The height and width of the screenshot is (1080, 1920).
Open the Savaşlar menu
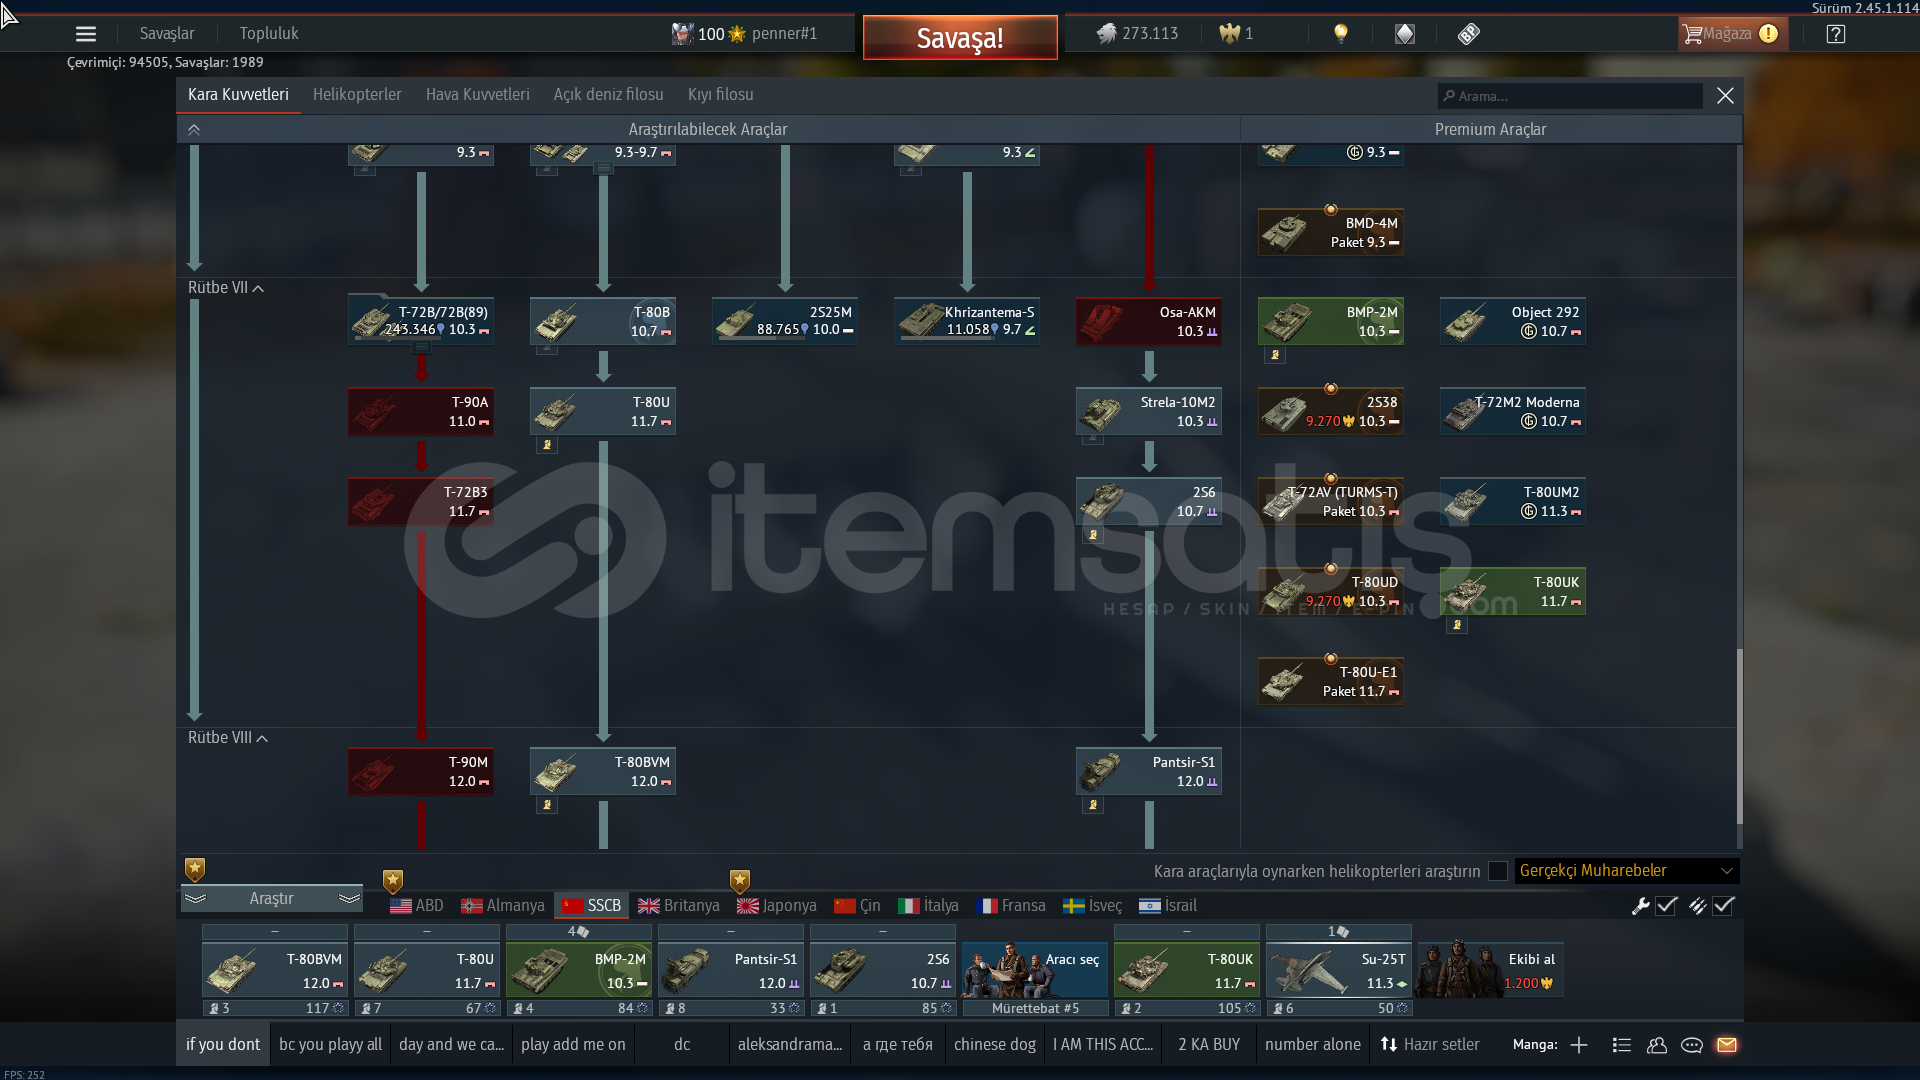(x=167, y=34)
